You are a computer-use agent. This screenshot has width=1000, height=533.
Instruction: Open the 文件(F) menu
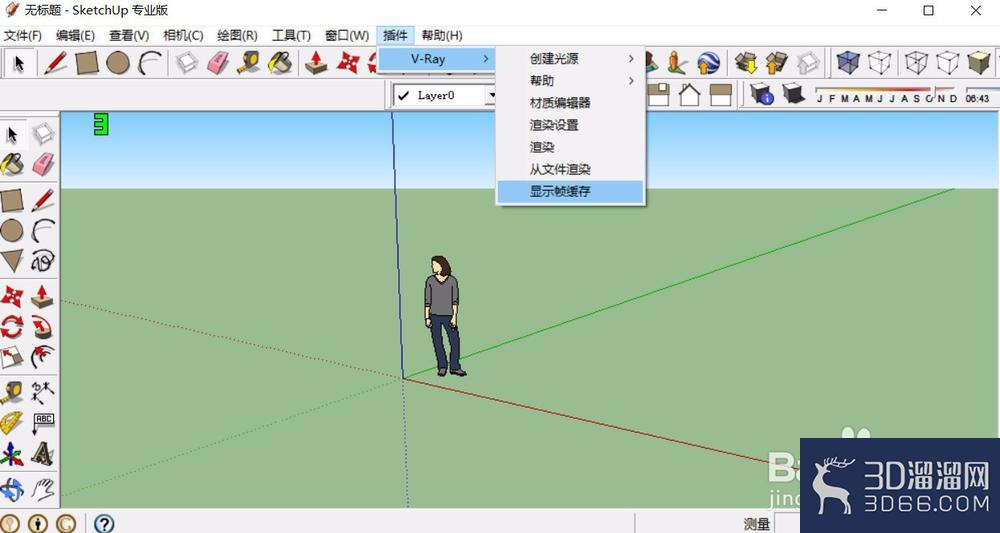23,36
